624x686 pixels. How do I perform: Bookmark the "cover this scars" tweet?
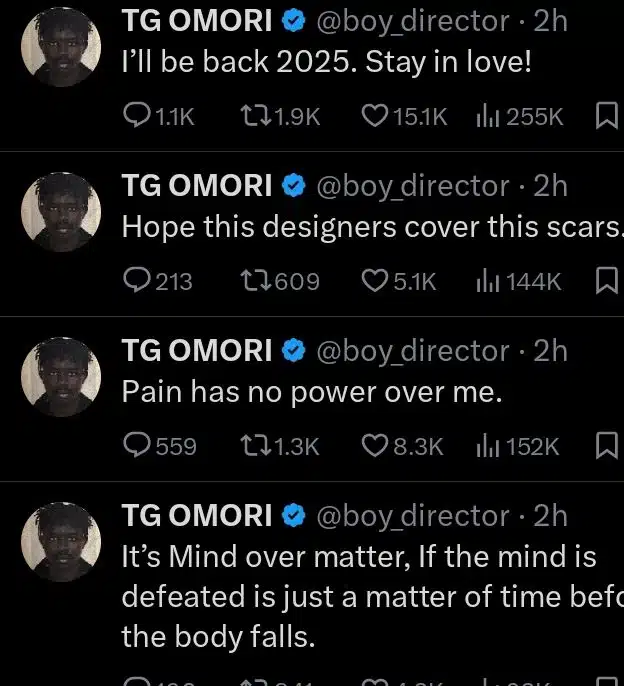[606, 282]
